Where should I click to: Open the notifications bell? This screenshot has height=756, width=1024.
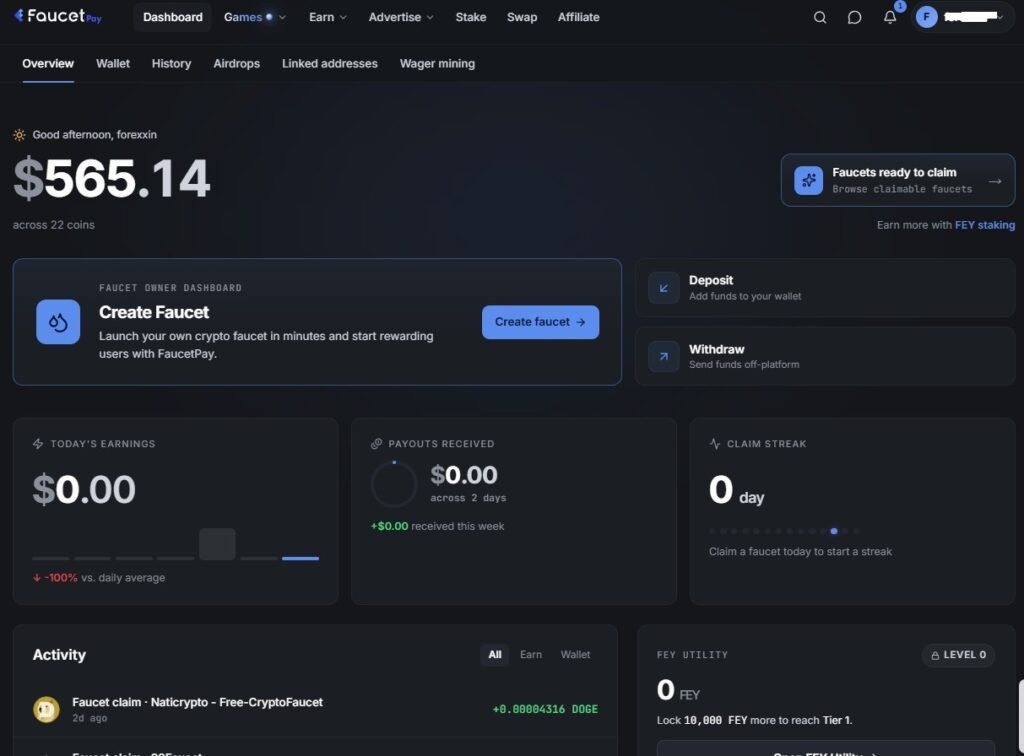coord(889,18)
